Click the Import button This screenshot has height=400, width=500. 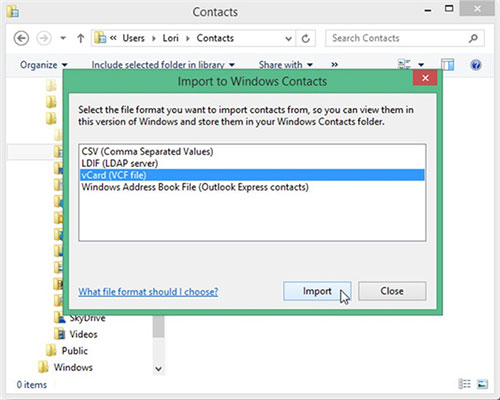[x=317, y=291]
